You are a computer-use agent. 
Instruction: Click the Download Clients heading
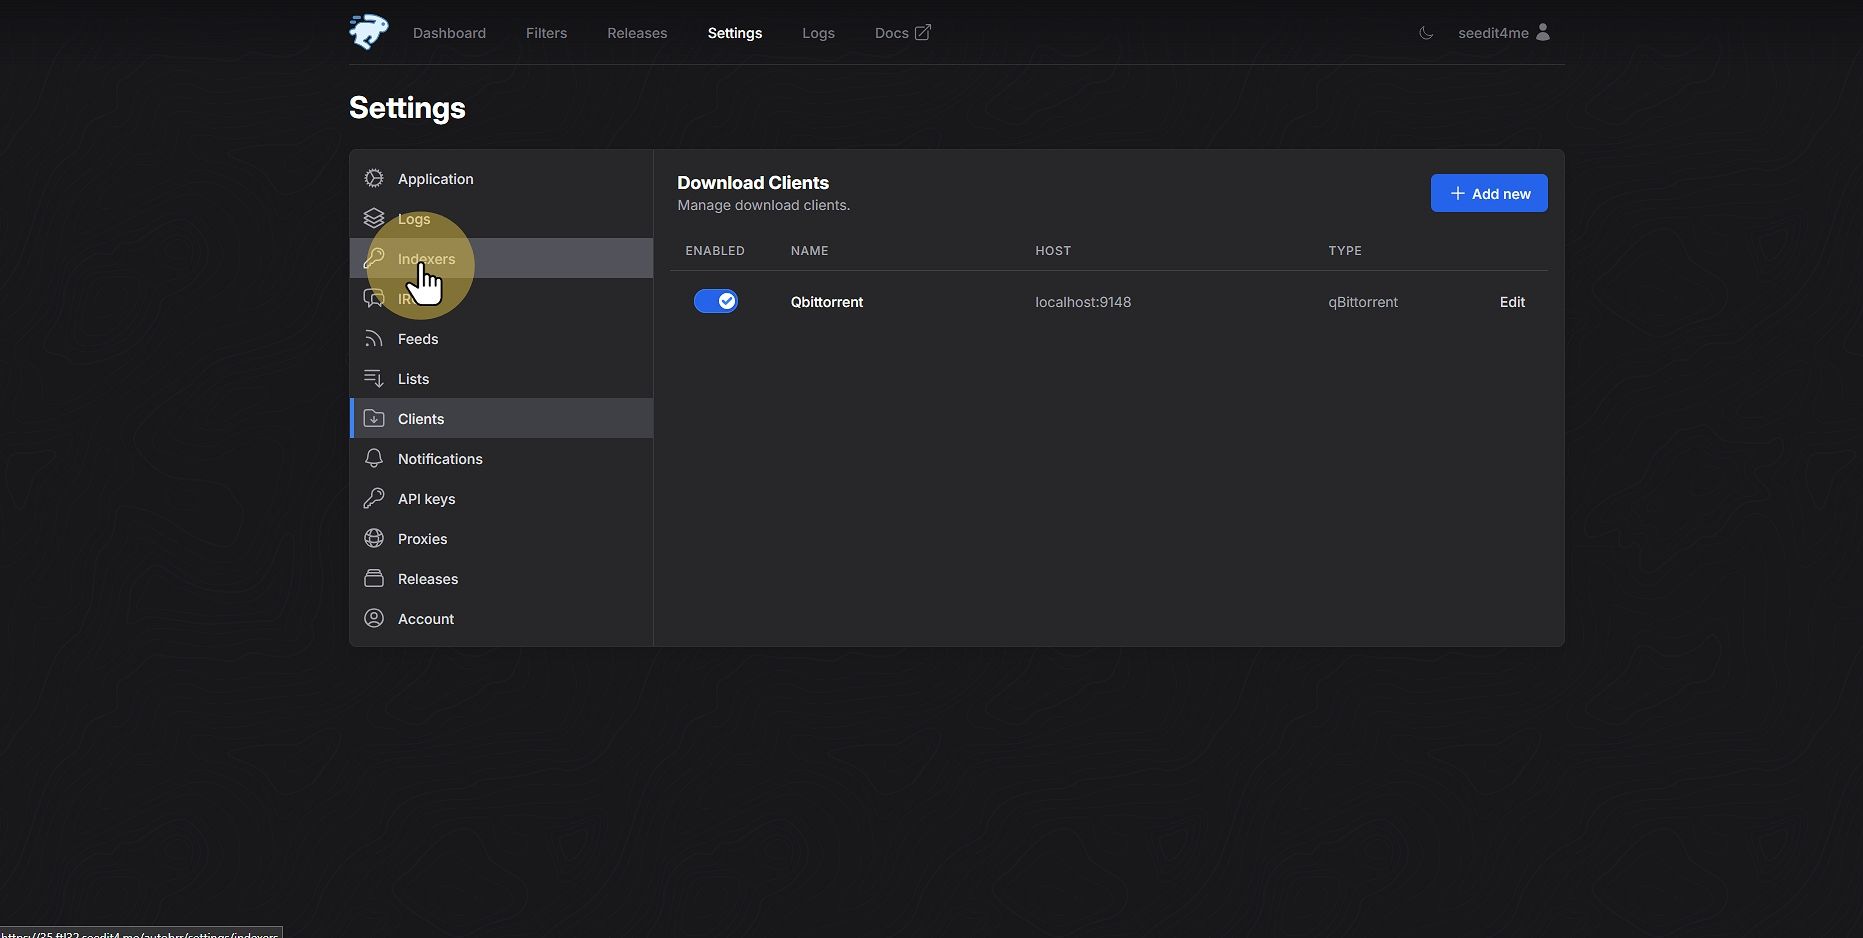pos(753,182)
